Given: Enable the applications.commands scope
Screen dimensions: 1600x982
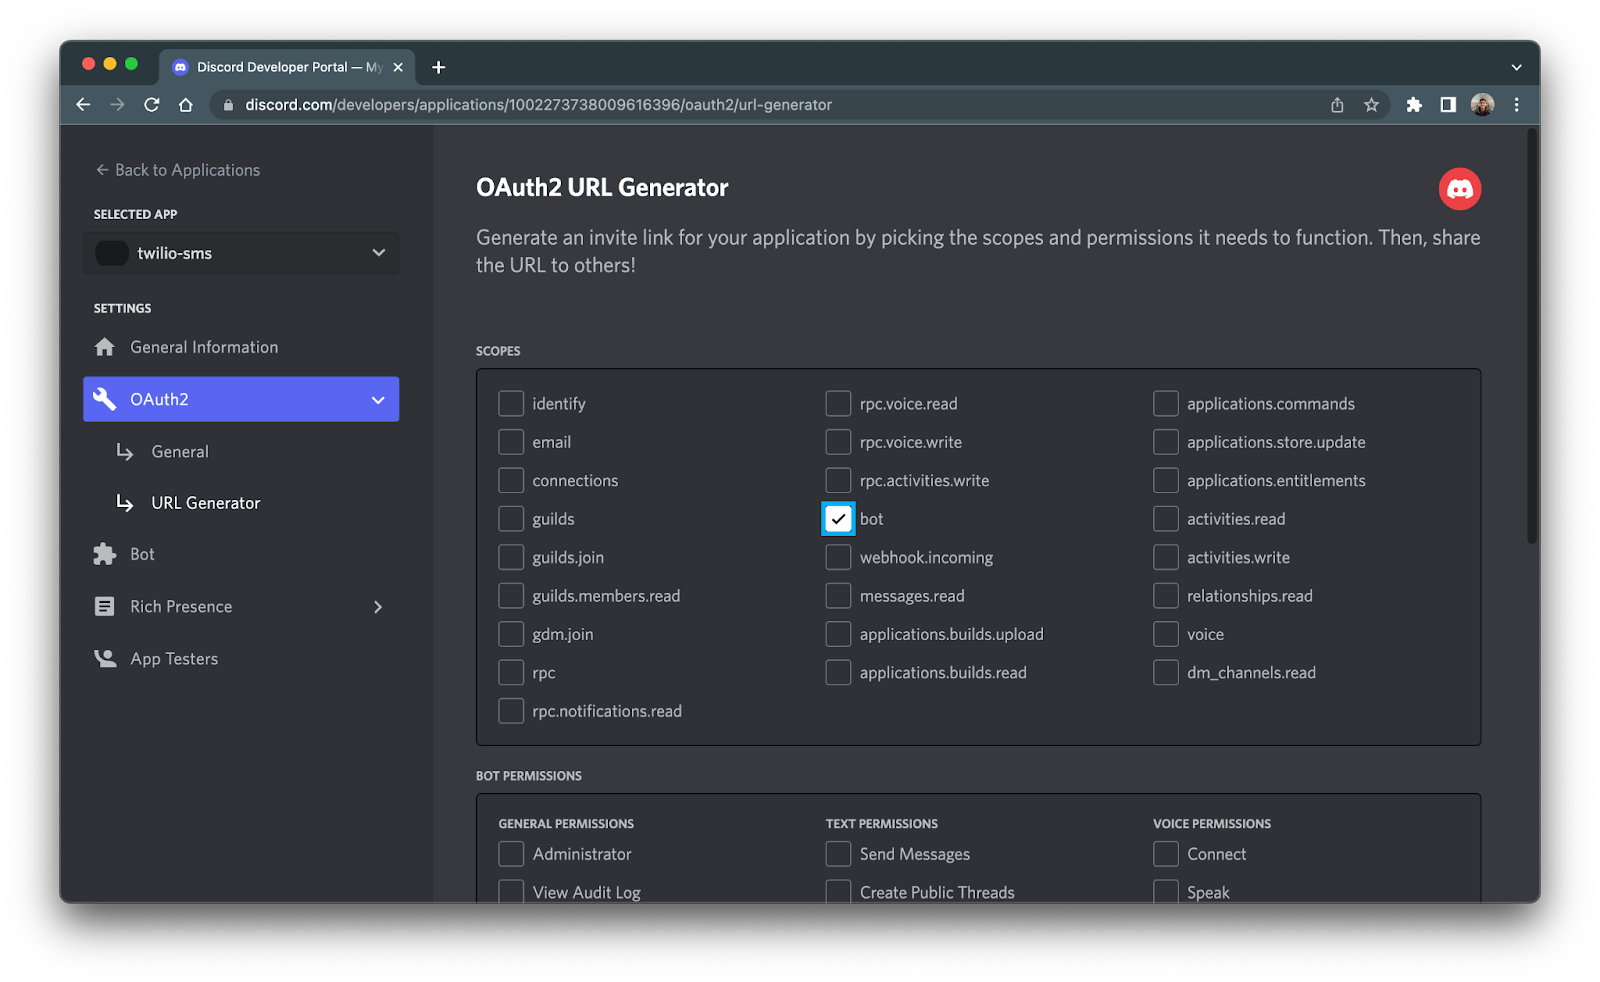Looking at the screenshot, I should [x=1166, y=404].
